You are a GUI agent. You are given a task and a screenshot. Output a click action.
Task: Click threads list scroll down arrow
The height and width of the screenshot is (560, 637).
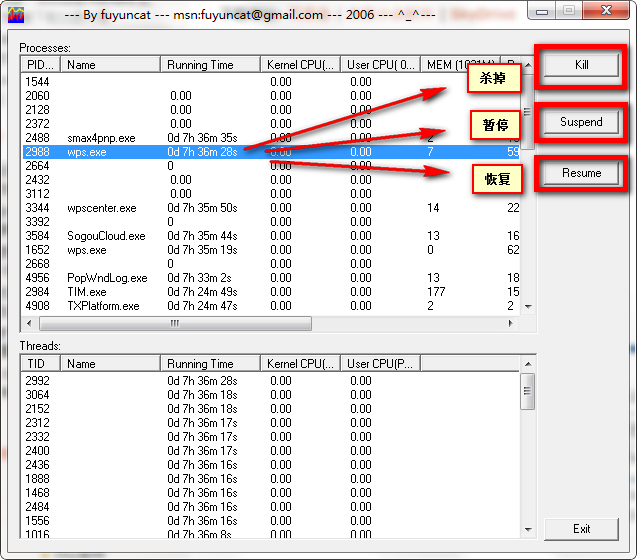click(x=528, y=529)
